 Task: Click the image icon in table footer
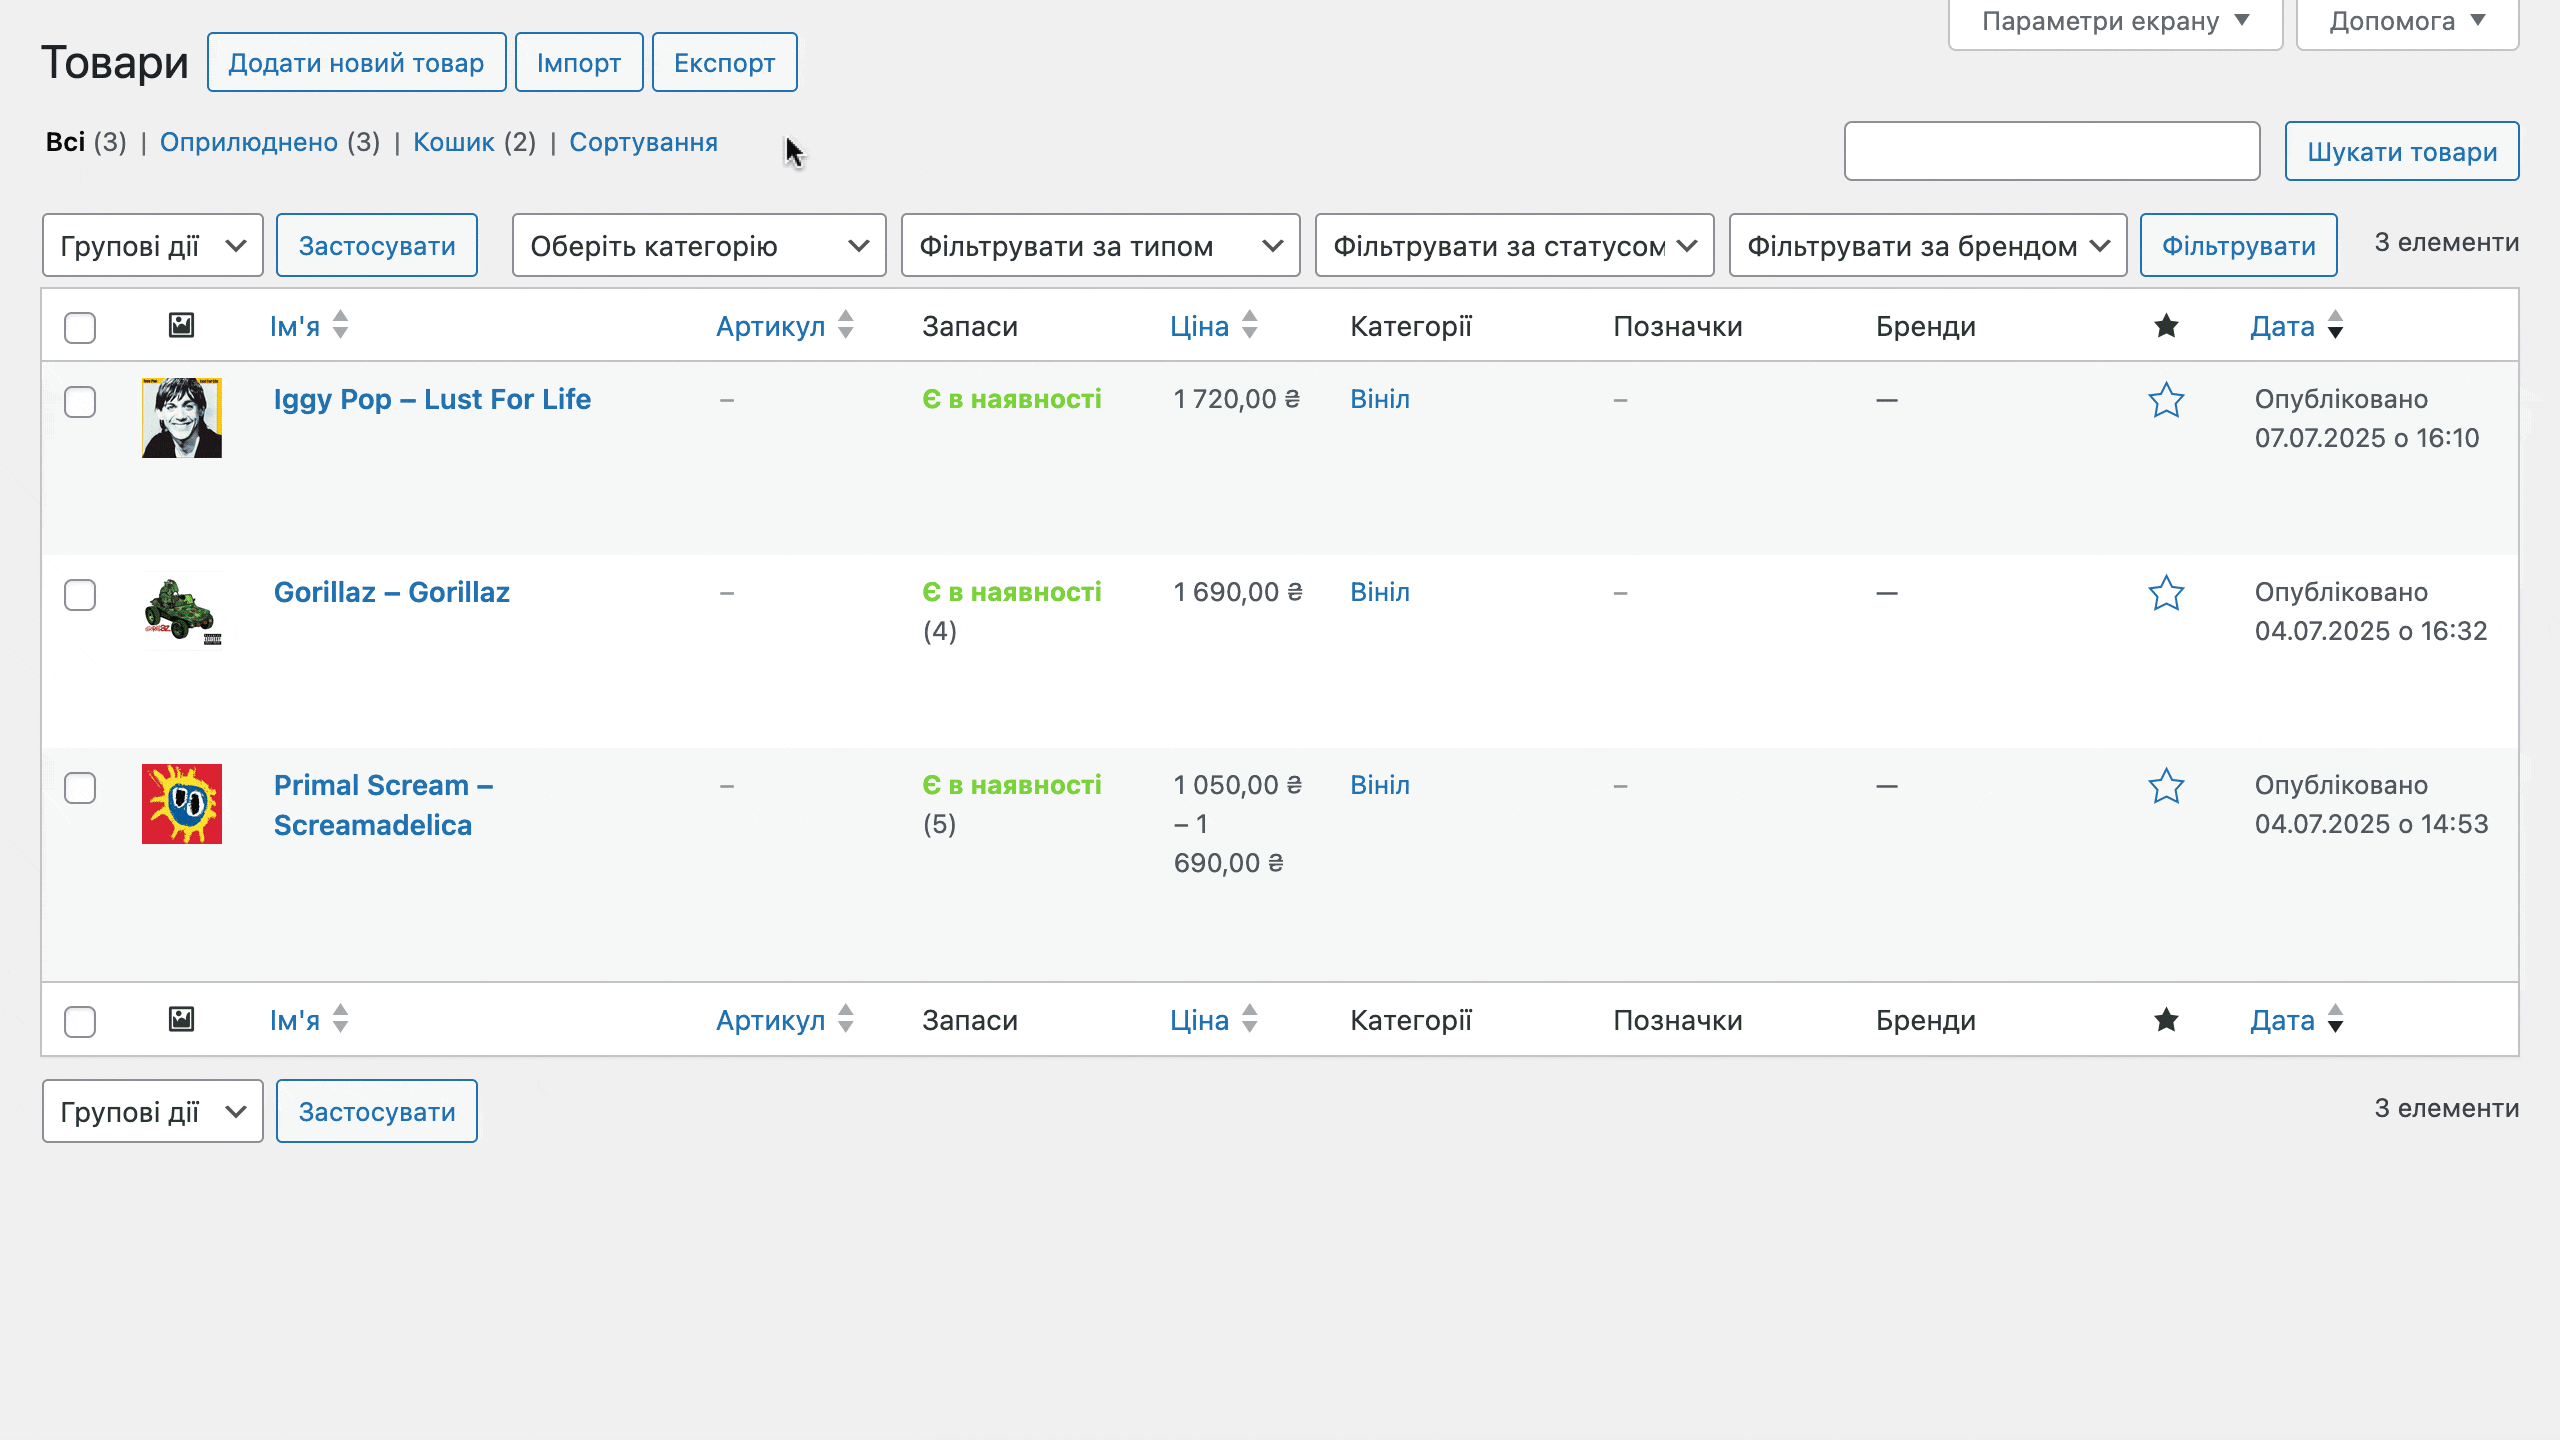point(181,1019)
